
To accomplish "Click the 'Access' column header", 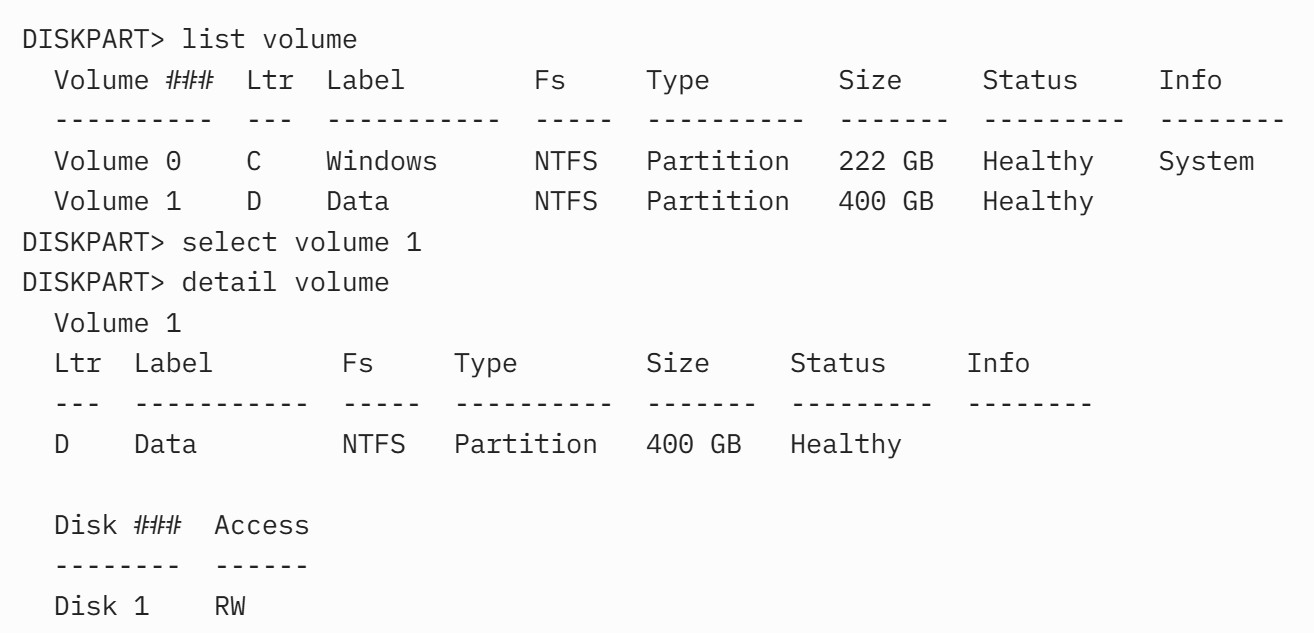I will pos(262,524).
